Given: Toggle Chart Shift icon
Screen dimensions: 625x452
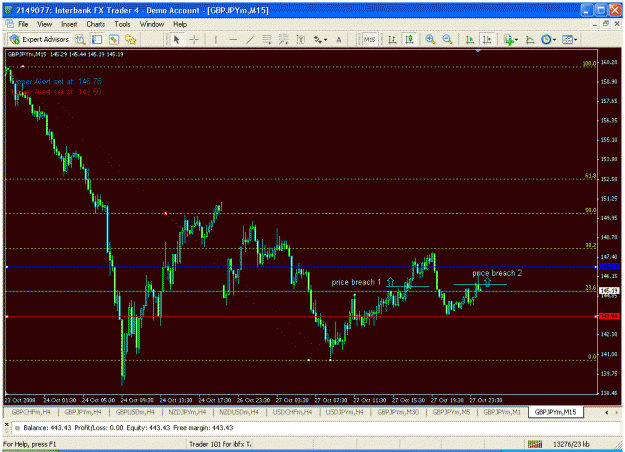Looking at the screenshot, I should (486, 39).
